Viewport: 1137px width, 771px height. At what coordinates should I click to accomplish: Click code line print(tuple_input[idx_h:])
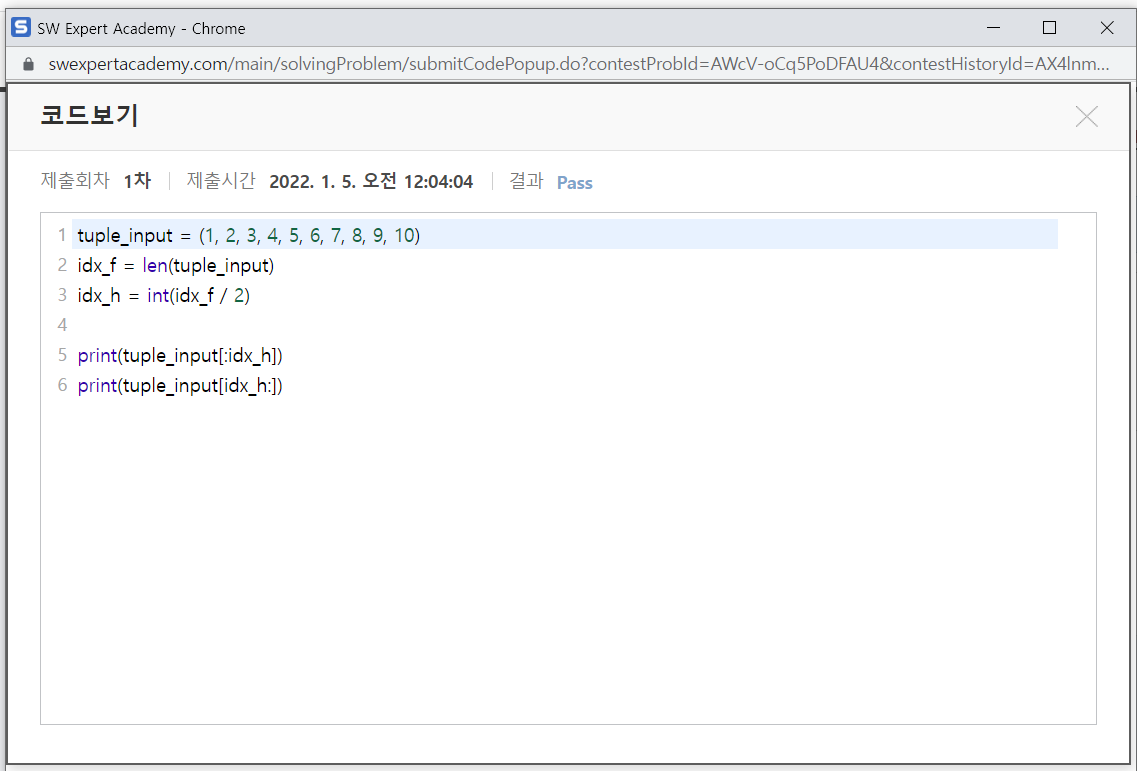[x=180, y=385]
